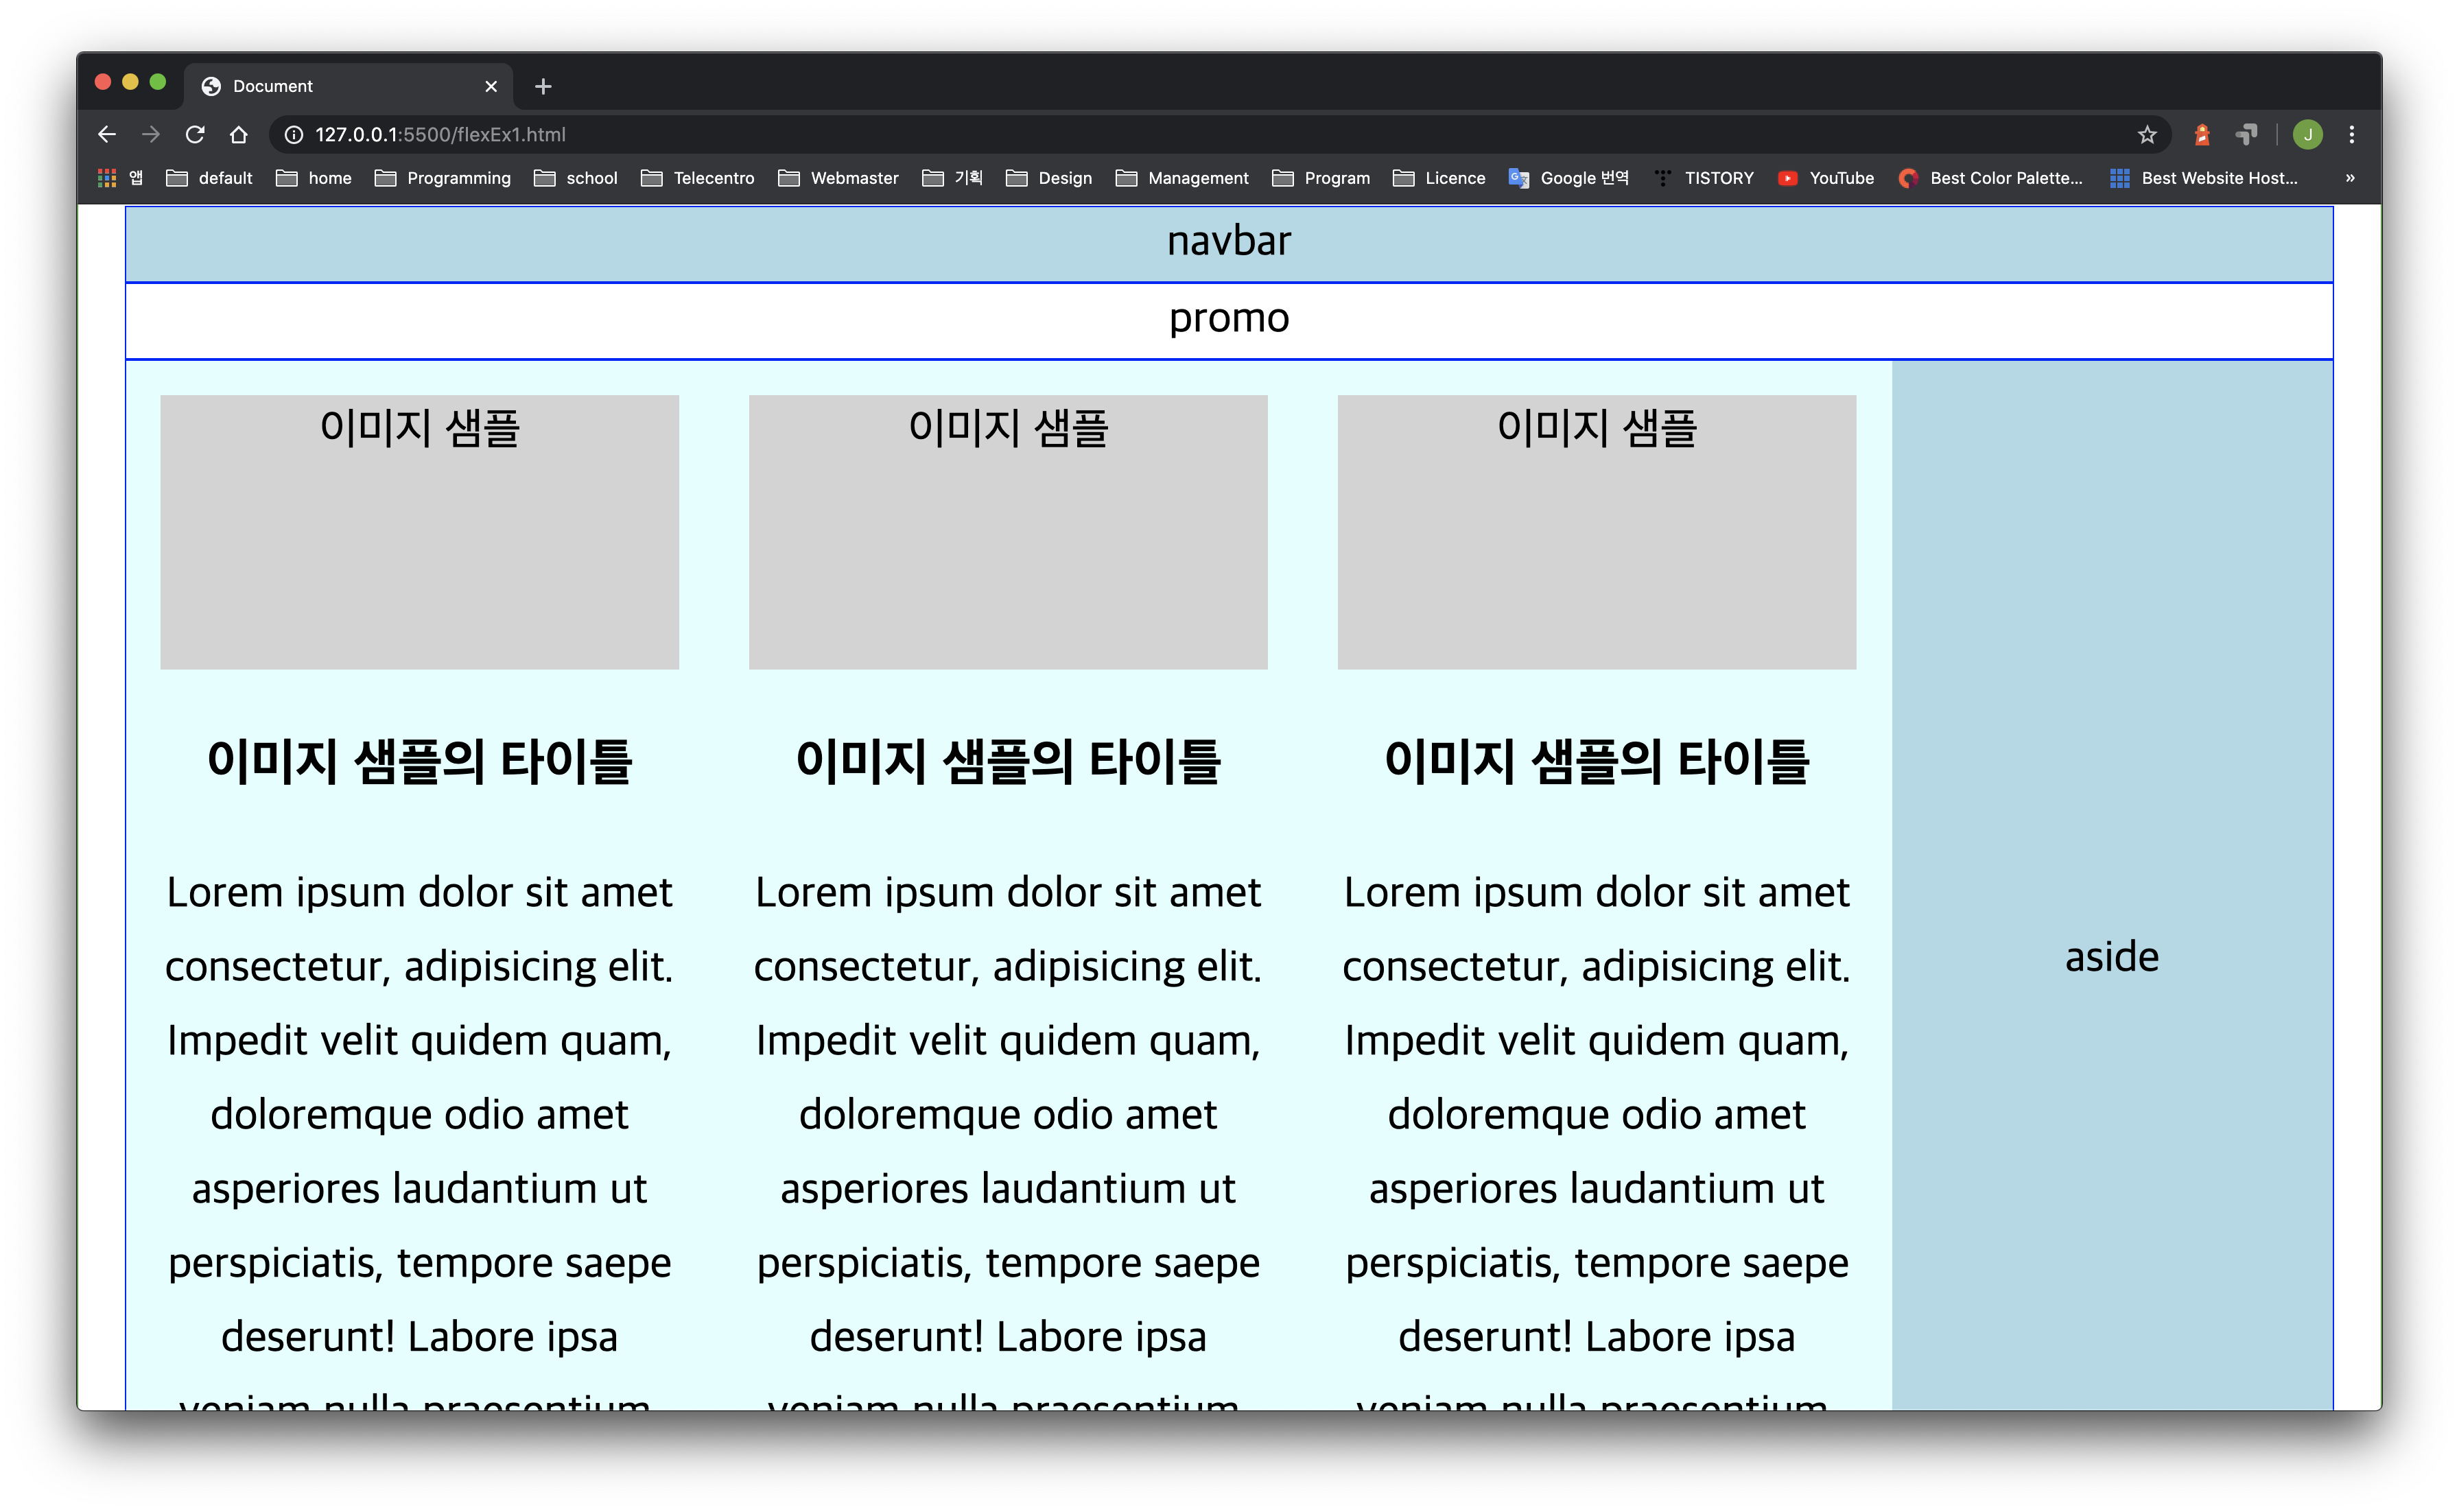2459x1512 pixels.
Task: Bookmark page with the star icon
Action: point(2147,134)
